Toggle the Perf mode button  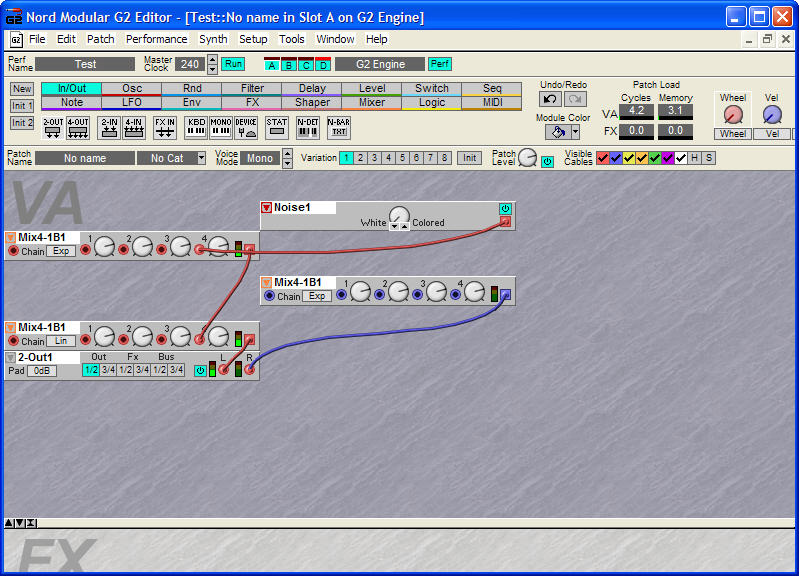(x=440, y=64)
